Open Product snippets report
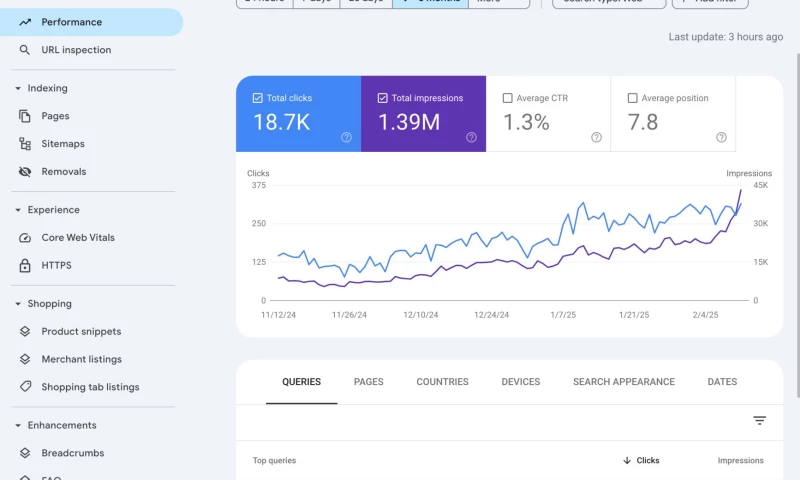Image resolution: width=800 pixels, height=480 pixels. tap(81, 332)
